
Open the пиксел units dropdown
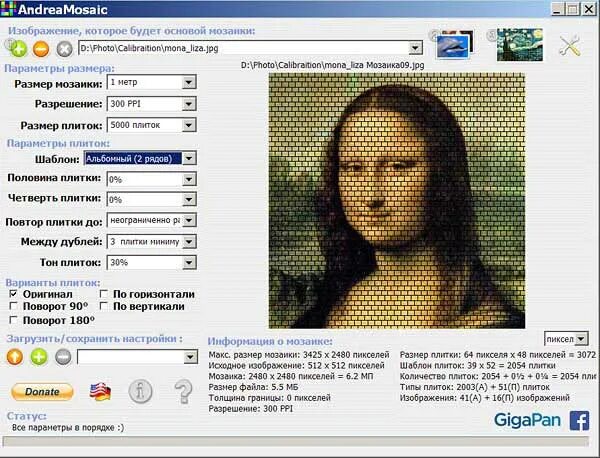coord(581,339)
